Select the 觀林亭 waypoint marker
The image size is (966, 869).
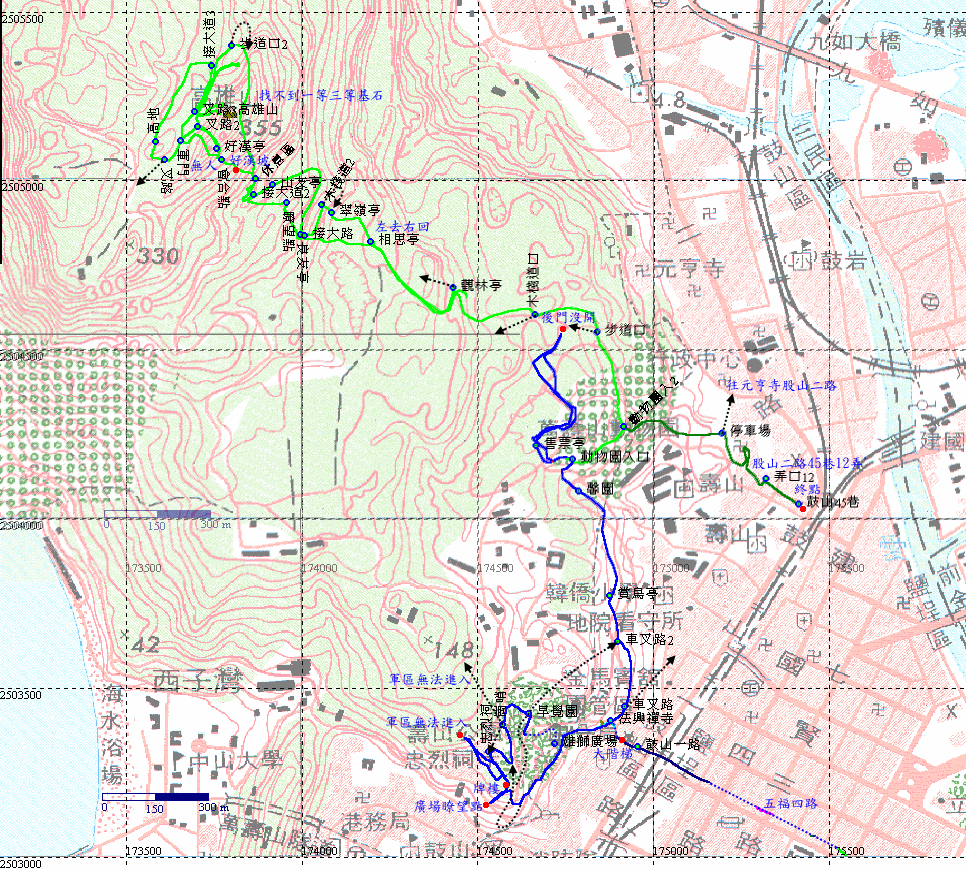coord(452,286)
